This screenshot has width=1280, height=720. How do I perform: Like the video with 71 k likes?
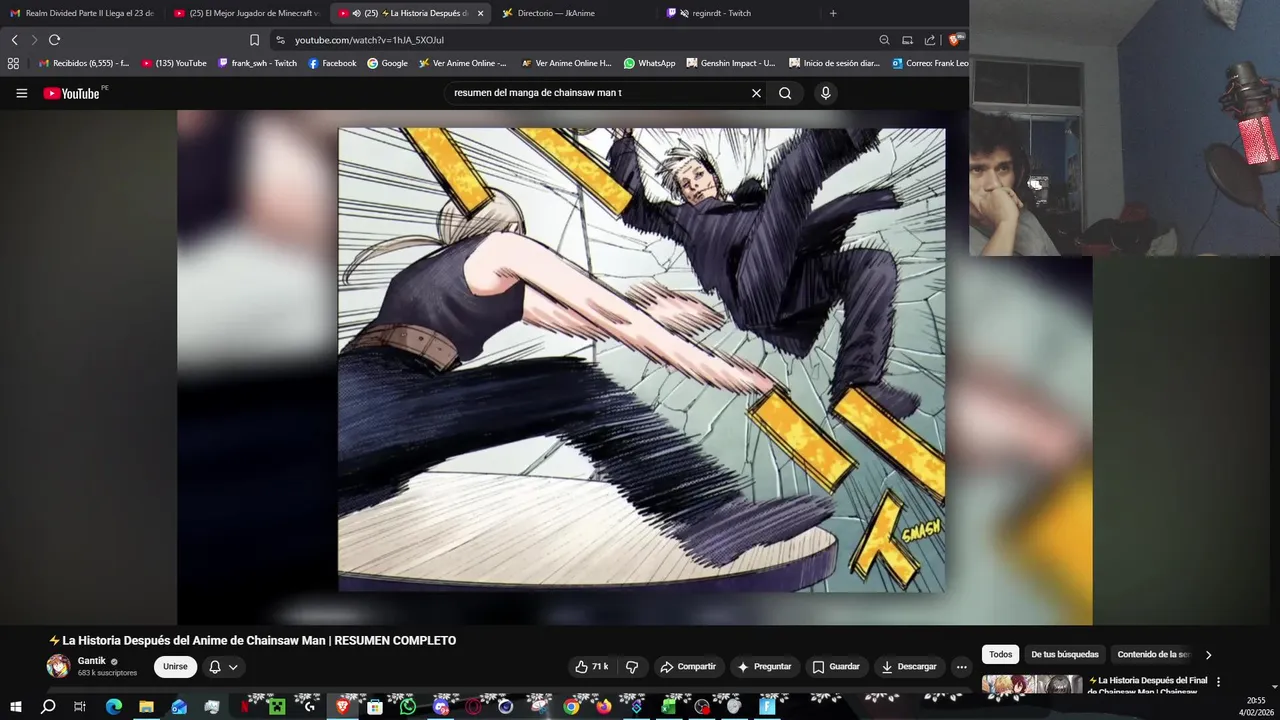(x=591, y=667)
